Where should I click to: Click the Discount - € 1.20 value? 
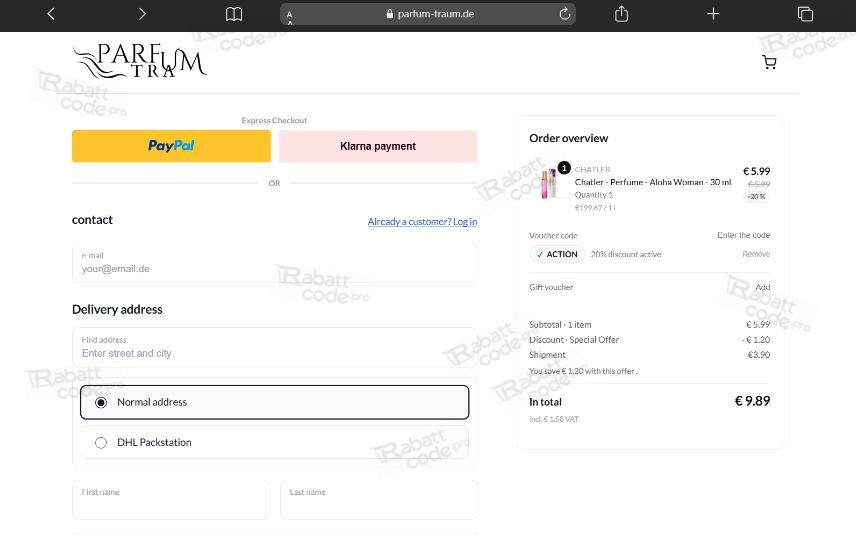(x=756, y=340)
